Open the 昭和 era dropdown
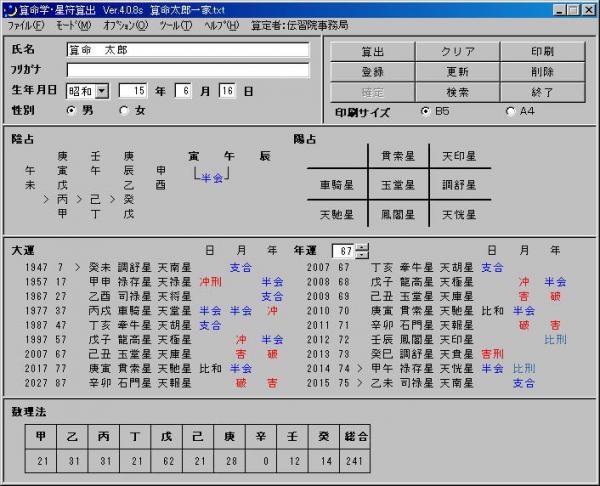The height and width of the screenshot is (486, 600). click(x=102, y=91)
